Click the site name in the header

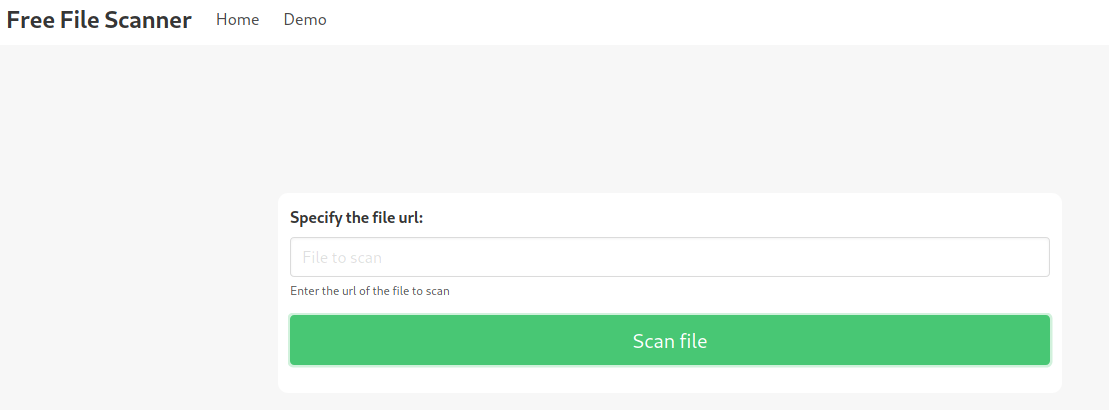coord(99,20)
